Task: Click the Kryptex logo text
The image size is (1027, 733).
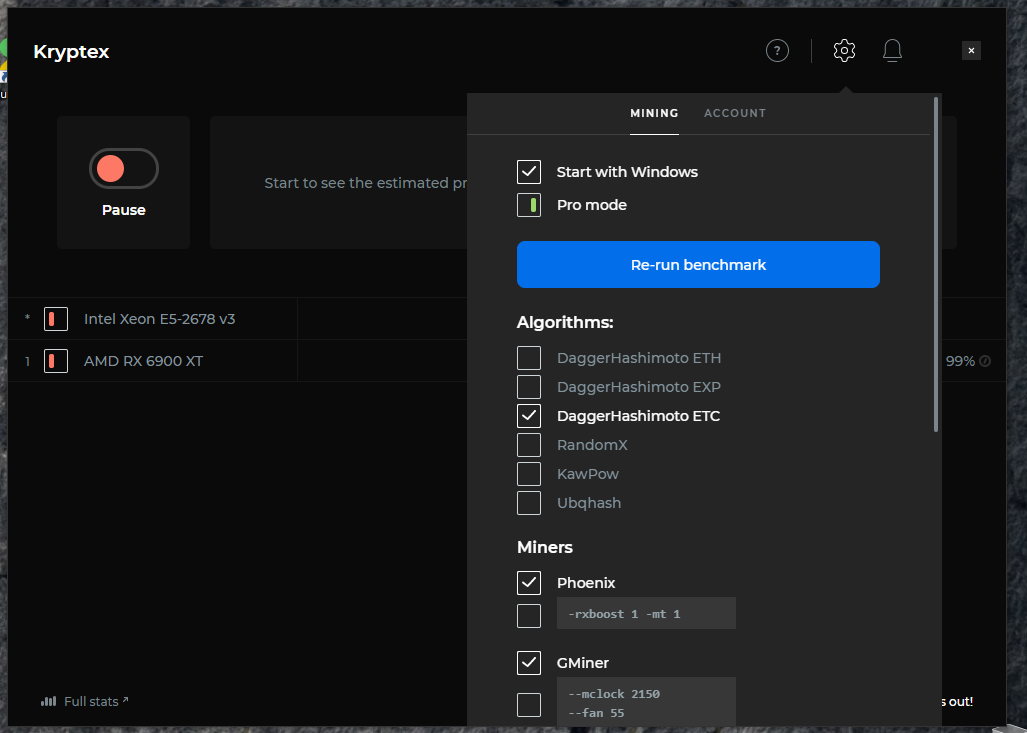Action: (x=71, y=52)
